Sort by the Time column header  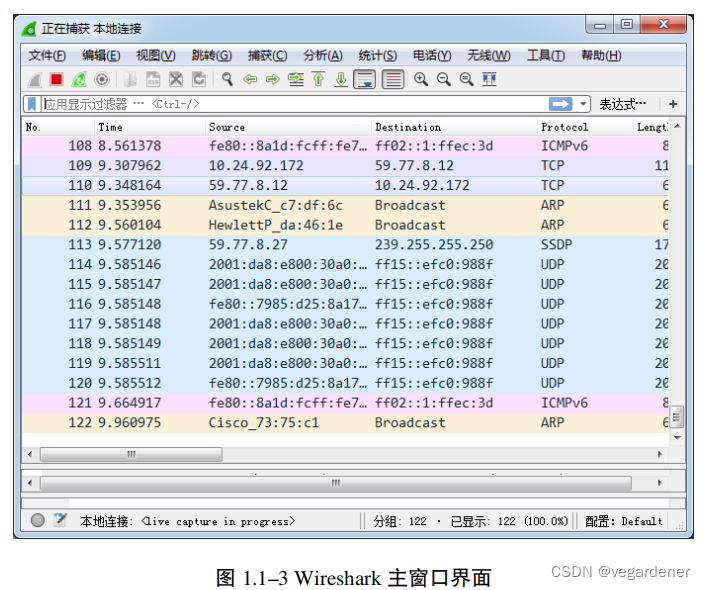coord(150,127)
